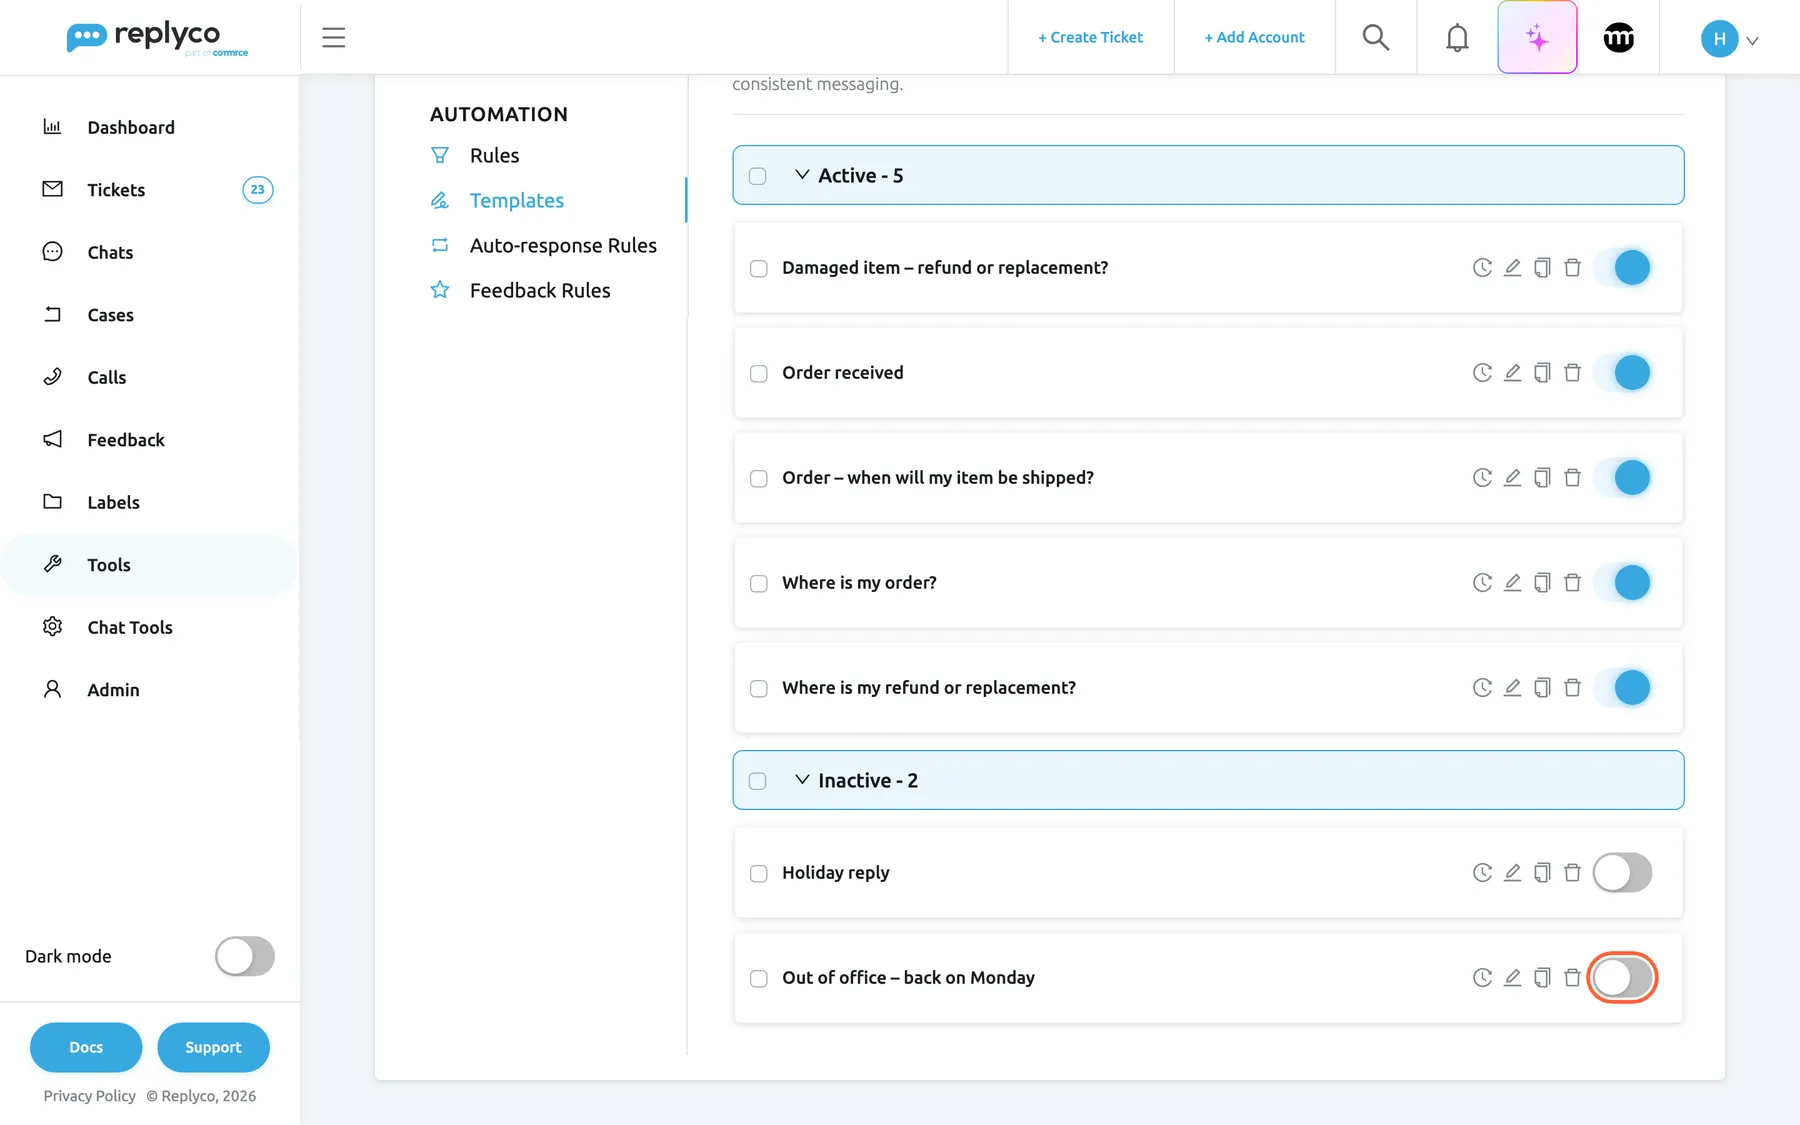The width and height of the screenshot is (1800, 1125).
Task: Click the Support button
Action: [213, 1047]
